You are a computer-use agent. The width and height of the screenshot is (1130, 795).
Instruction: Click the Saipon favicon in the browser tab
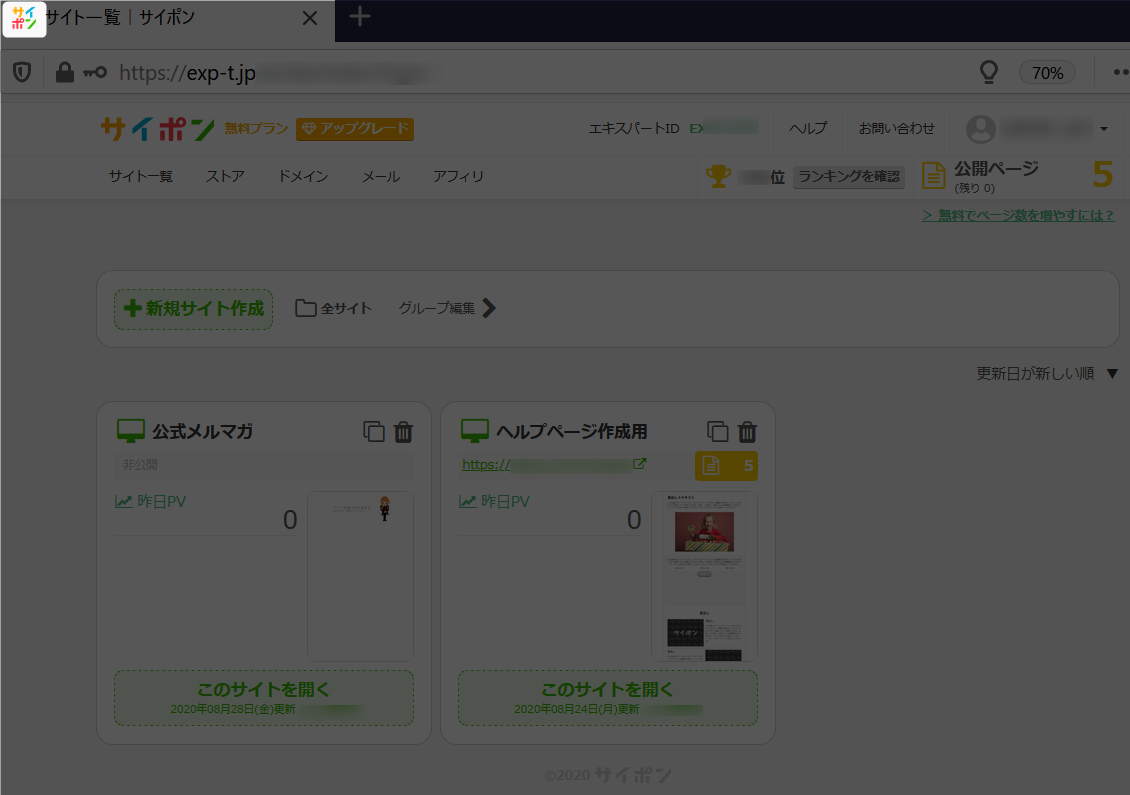pyautogui.click(x=24, y=19)
